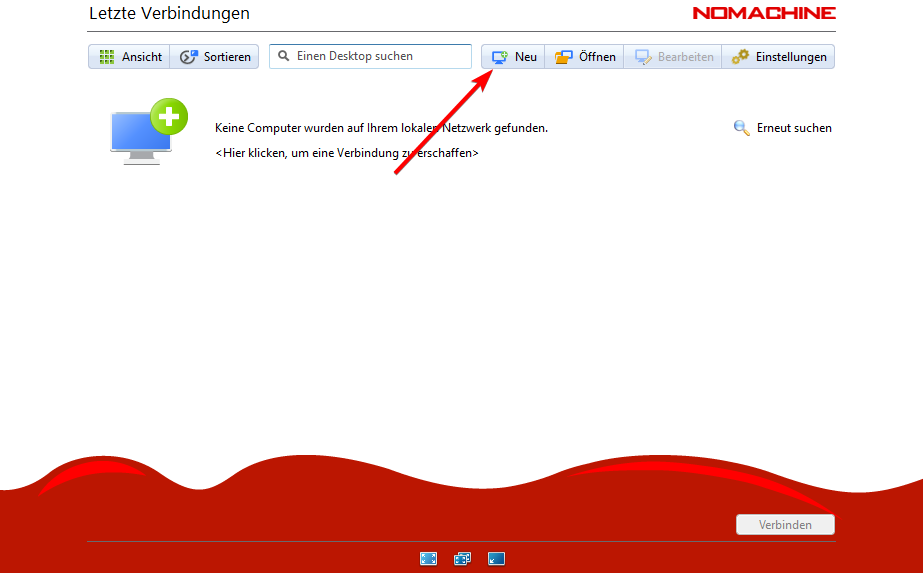Toggle the Ansicht view mode

(130, 57)
